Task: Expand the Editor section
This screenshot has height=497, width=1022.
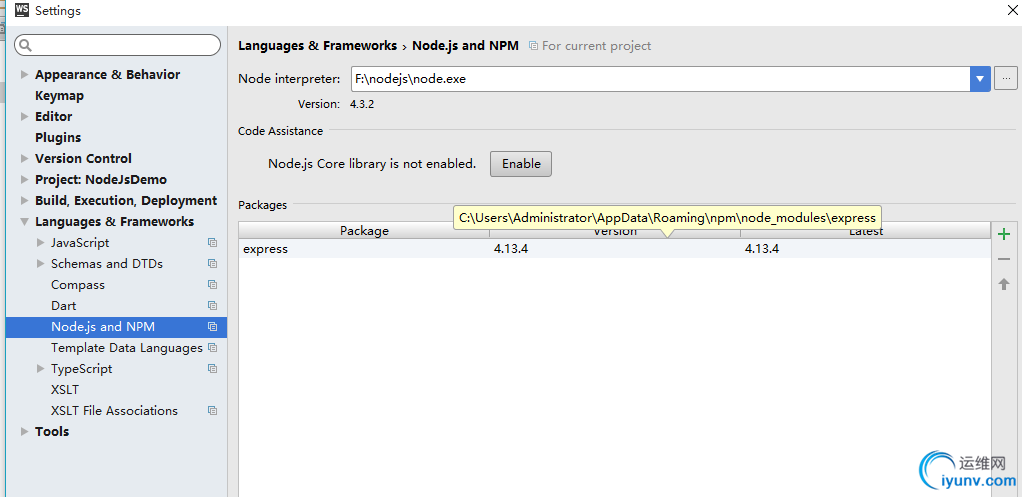Action: coord(25,117)
